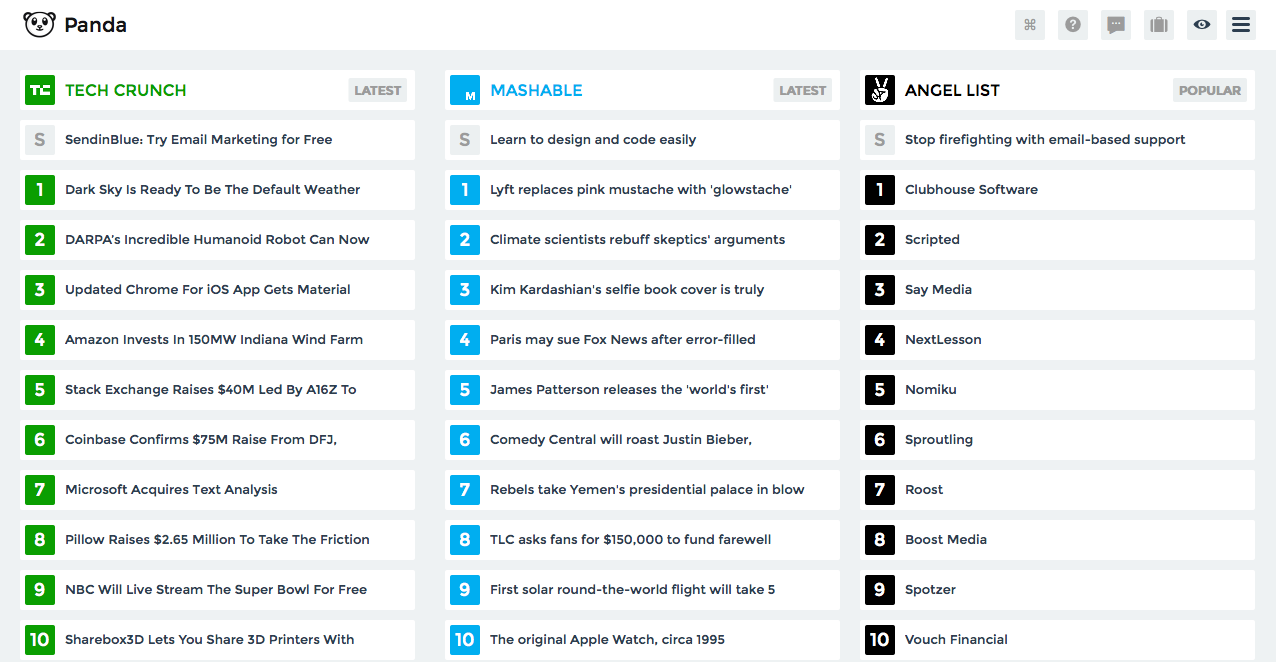Click the Angel List peace-hand icon
This screenshot has height=662, width=1276.
click(880, 90)
